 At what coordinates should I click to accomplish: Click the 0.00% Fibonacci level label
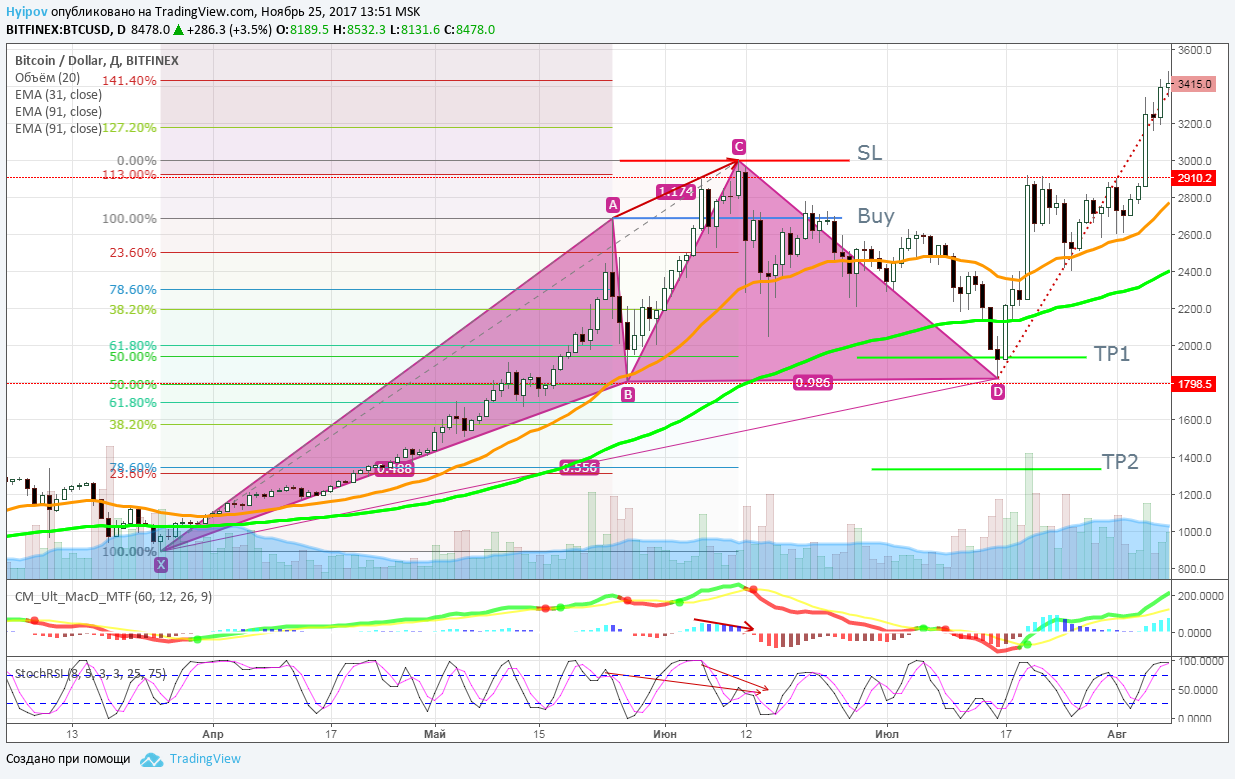coord(137,161)
